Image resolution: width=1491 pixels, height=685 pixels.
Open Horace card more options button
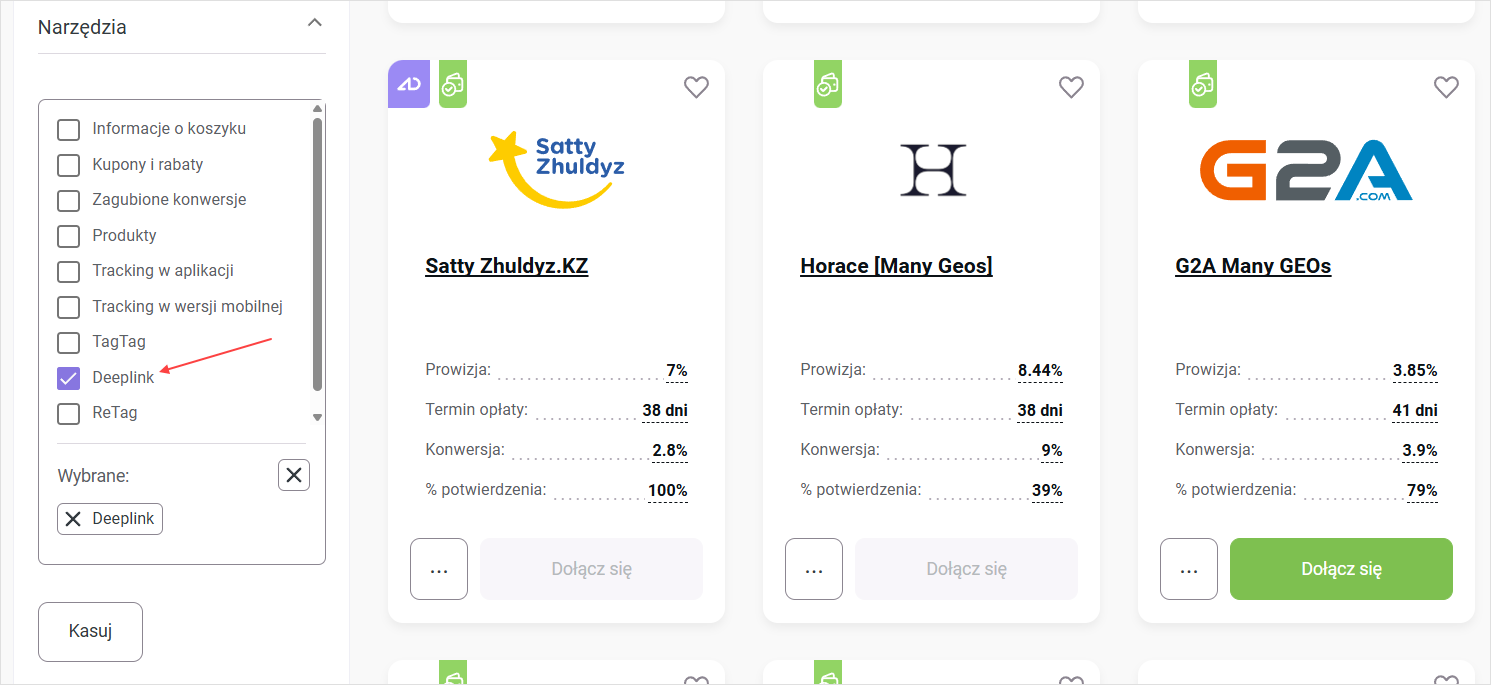[x=814, y=569]
